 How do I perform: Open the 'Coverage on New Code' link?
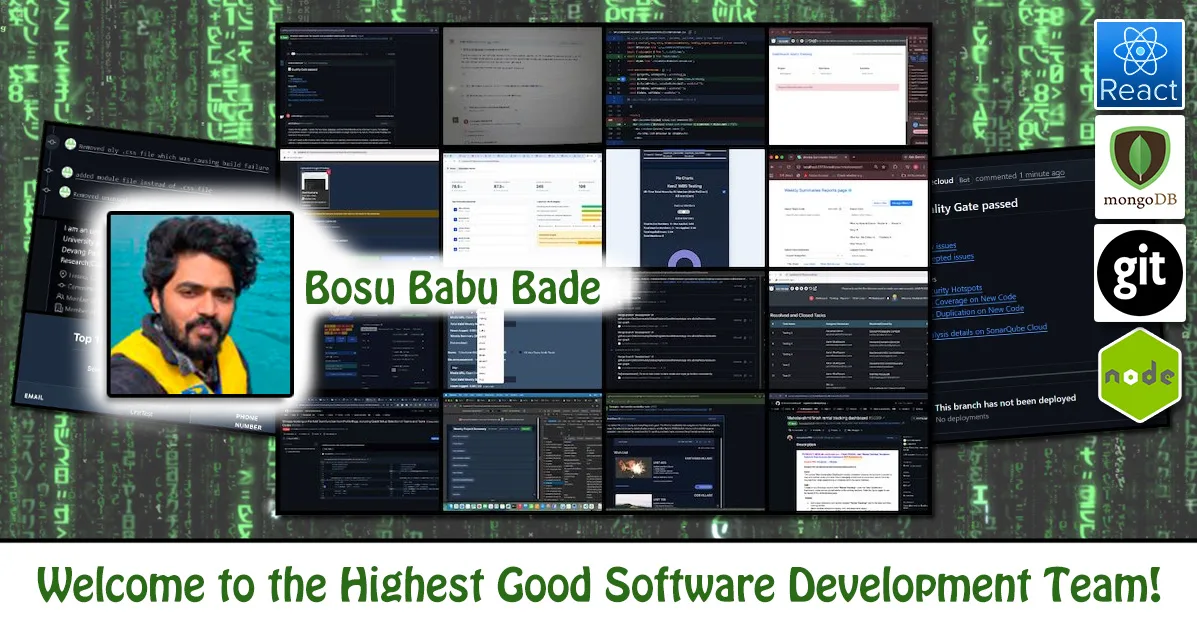click(x=976, y=299)
